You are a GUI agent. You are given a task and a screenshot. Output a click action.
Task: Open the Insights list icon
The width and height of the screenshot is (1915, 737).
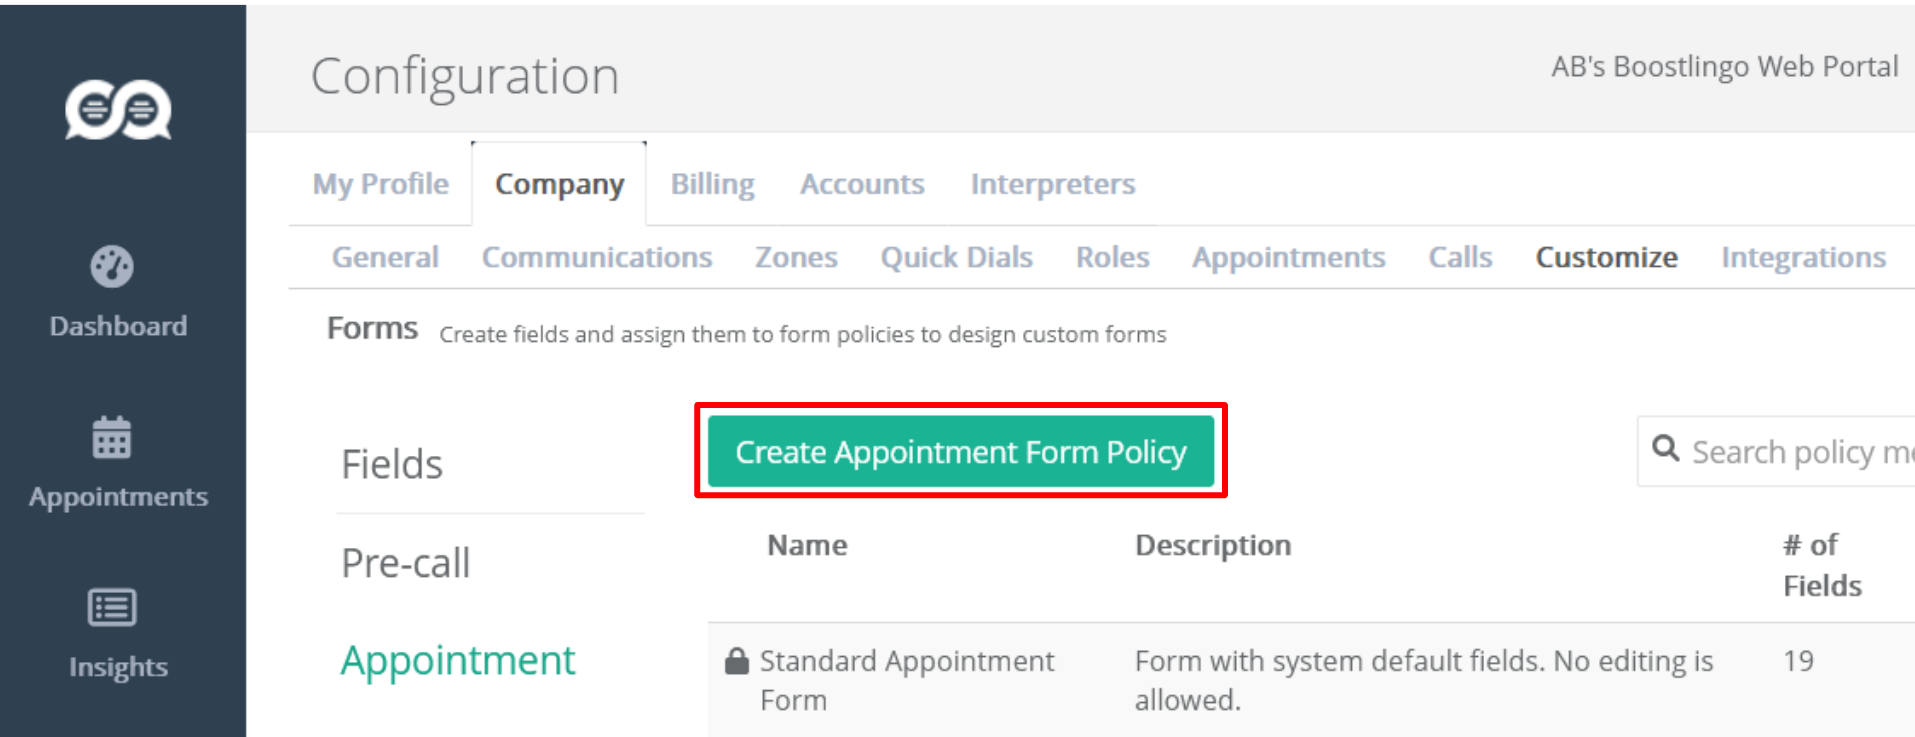coord(112,607)
